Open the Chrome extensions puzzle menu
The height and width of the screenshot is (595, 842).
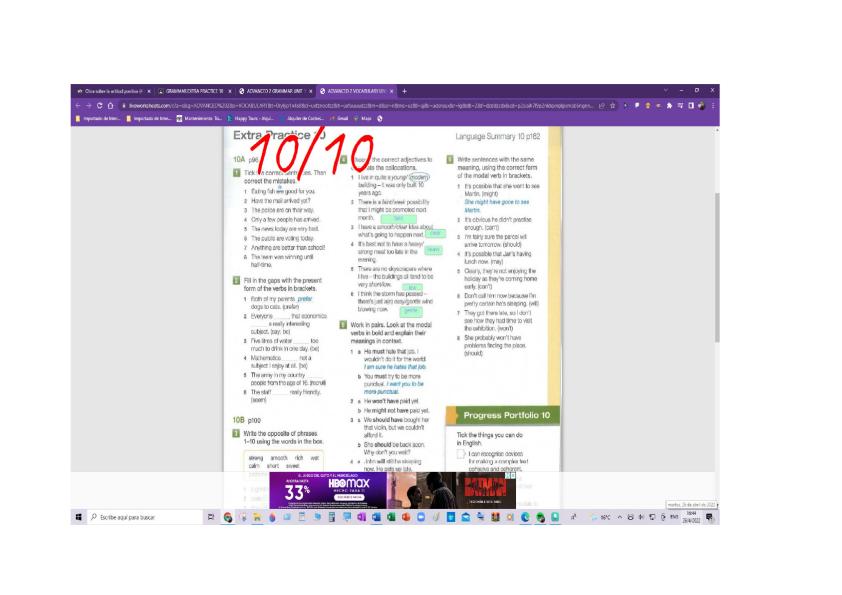point(669,106)
